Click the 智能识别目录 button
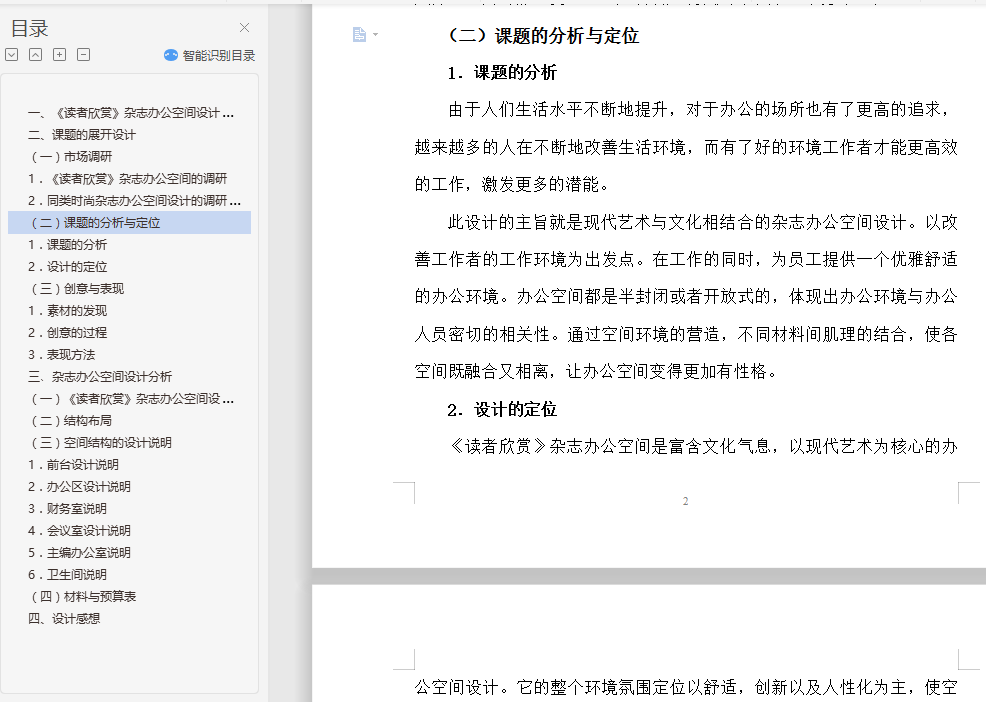986x702 pixels. click(x=209, y=55)
